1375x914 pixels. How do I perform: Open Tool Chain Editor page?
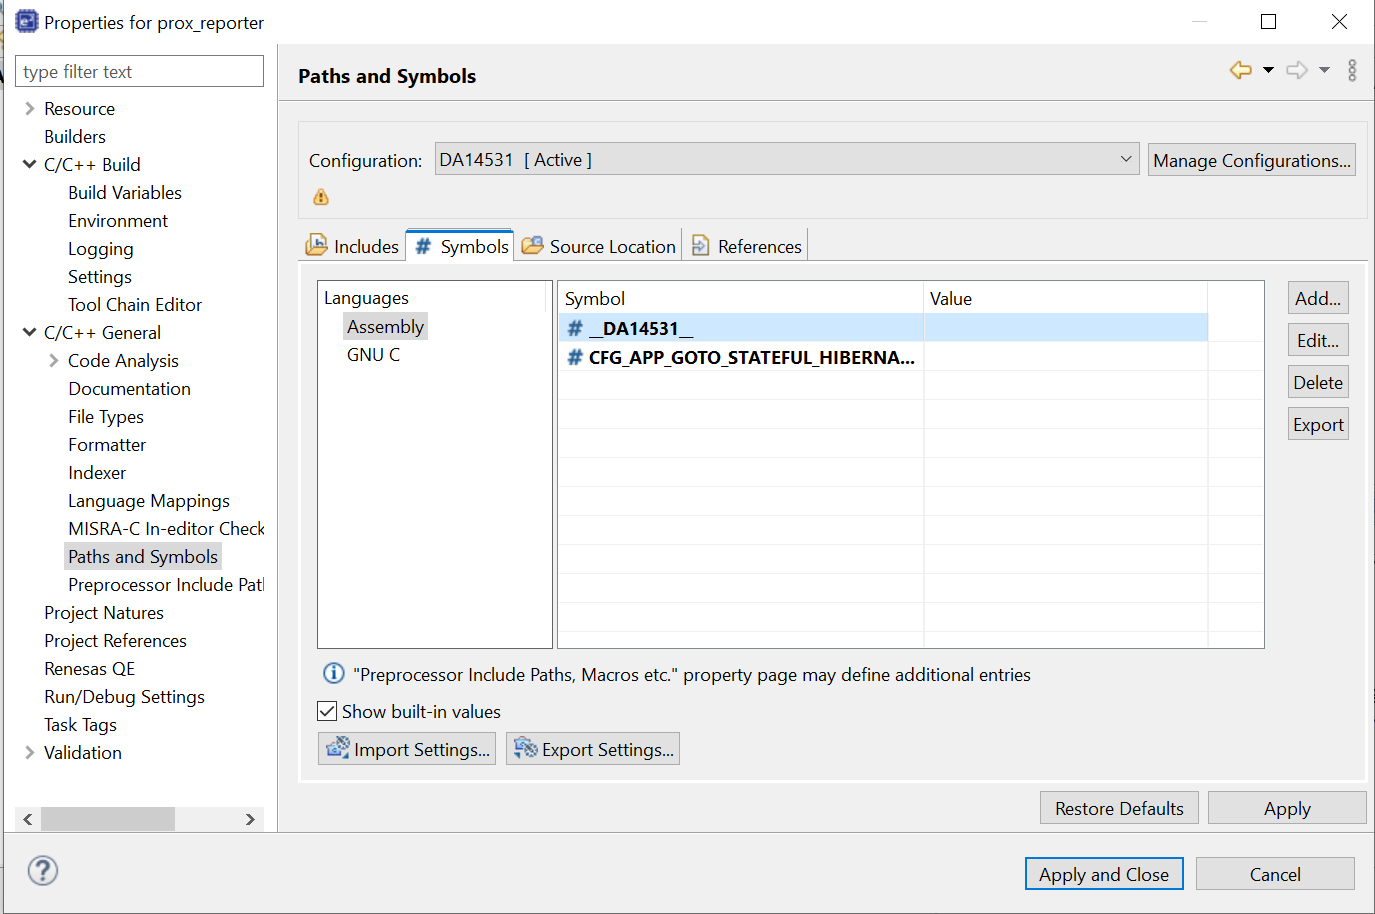135,304
